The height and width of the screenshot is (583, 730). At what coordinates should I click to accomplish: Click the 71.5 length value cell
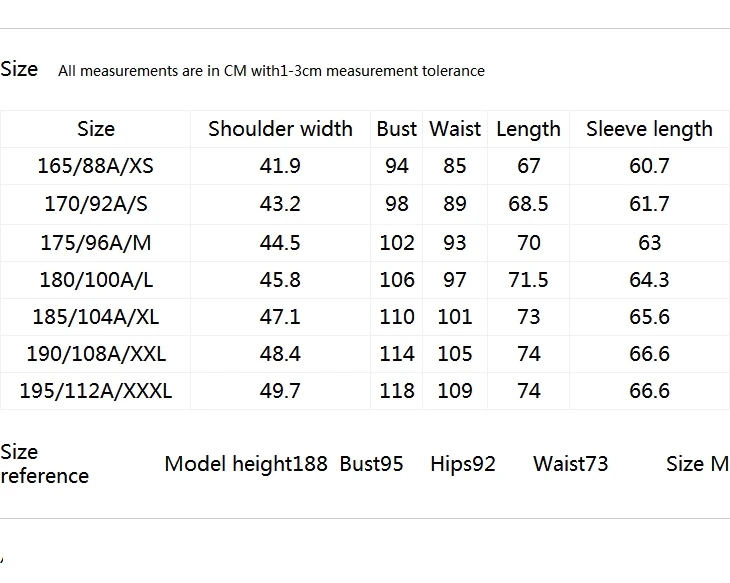pyautogui.click(x=528, y=280)
